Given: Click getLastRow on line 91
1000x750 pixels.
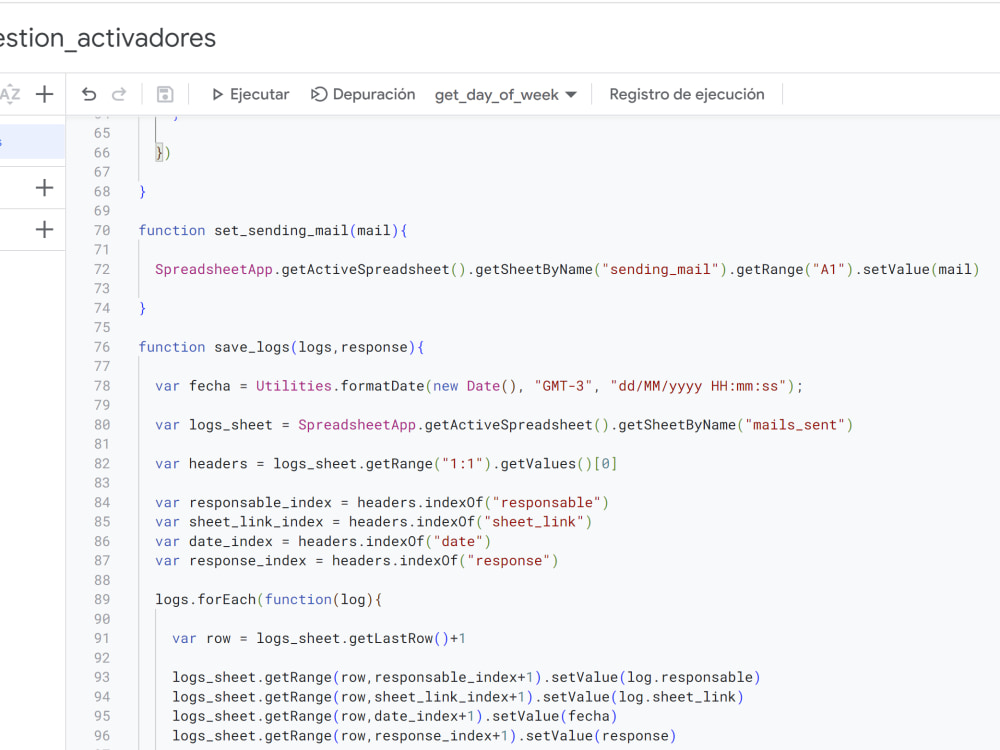Looking at the screenshot, I should (x=391, y=638).
